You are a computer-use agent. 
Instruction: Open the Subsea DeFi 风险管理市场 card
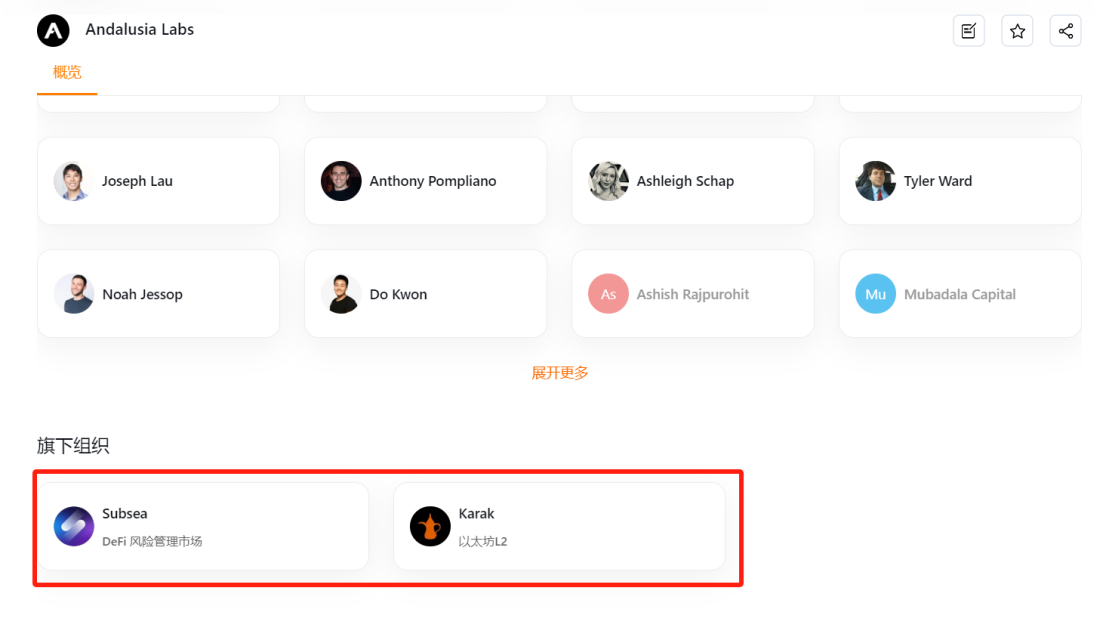pos(203,527)
